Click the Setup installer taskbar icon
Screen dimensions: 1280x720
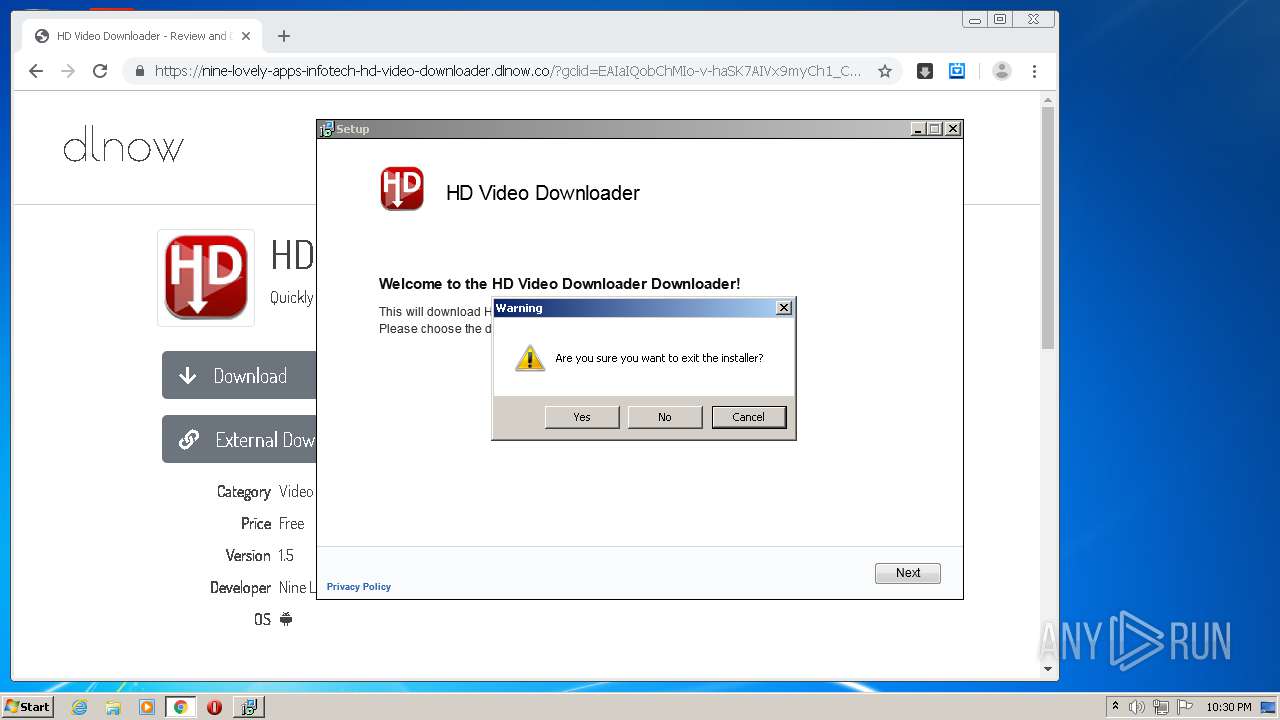tap(248, 707)
